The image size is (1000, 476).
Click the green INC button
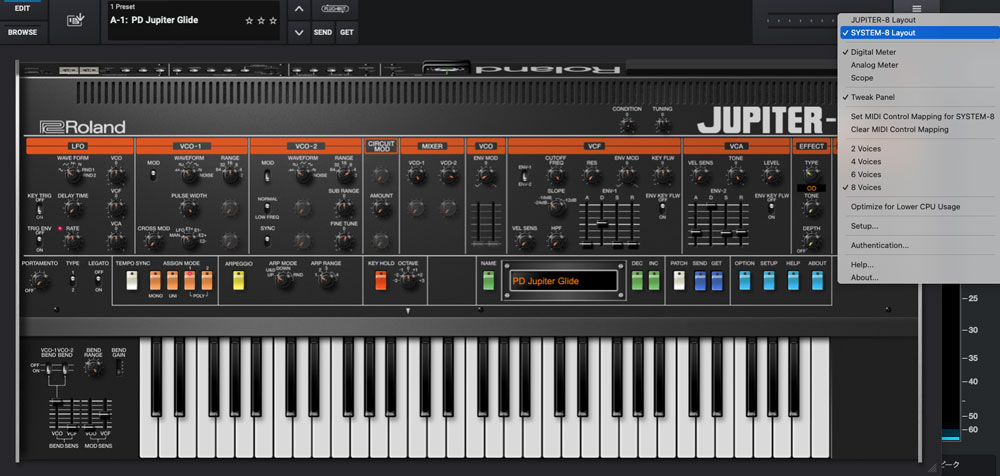click(x=654, y=280)
